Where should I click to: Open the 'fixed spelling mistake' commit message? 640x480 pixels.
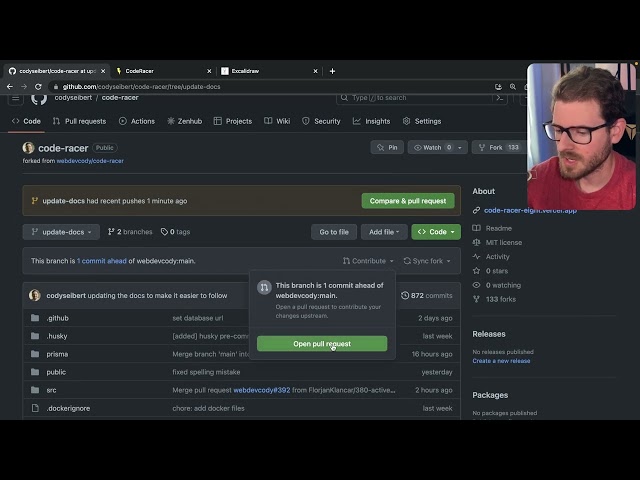206,372
